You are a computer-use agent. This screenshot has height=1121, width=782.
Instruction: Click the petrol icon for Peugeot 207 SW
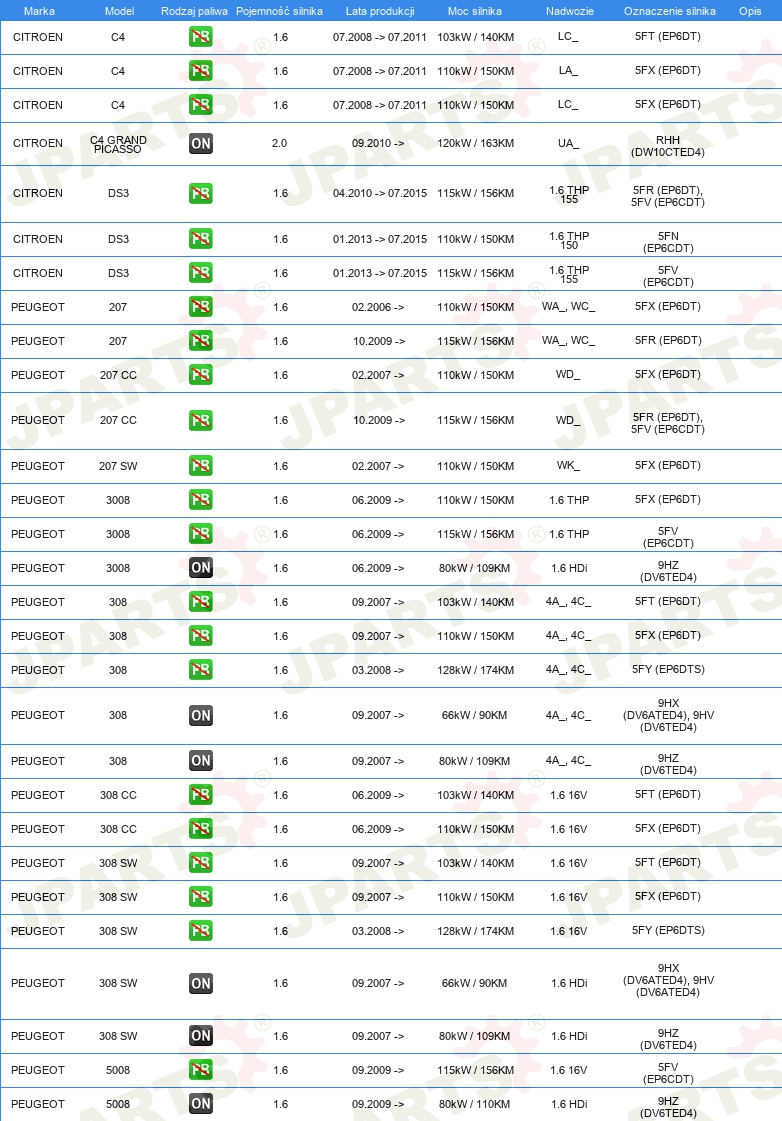coord(201,465)
